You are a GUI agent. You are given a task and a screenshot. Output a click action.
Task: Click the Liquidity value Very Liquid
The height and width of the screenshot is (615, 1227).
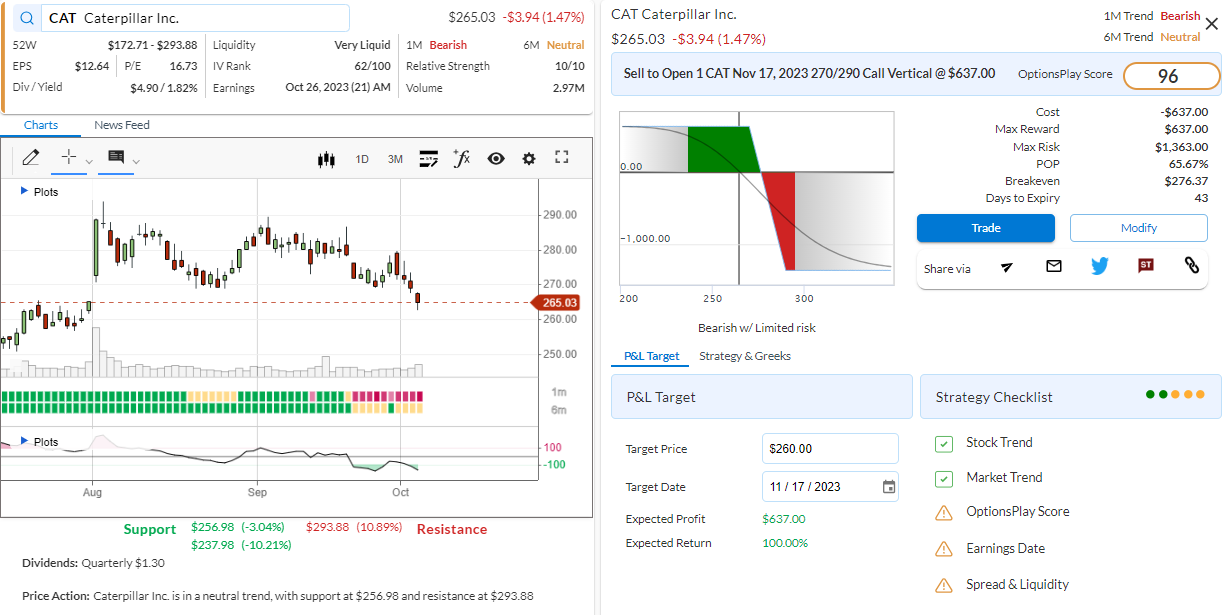point(362,45)
